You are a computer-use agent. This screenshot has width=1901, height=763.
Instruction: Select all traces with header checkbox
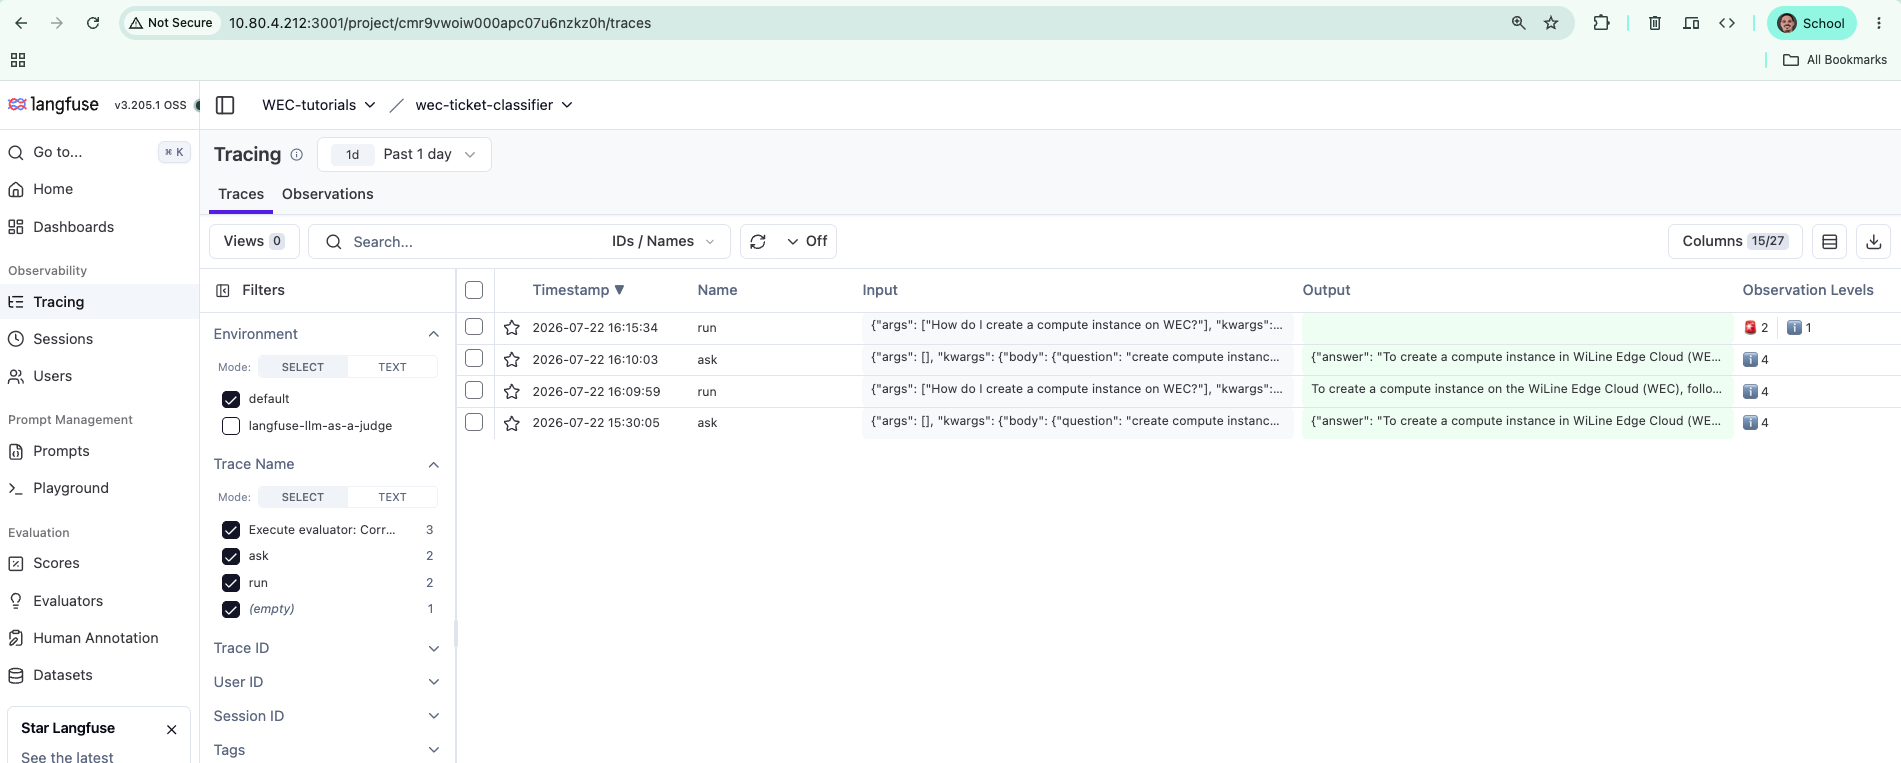(x=474, y=290)
